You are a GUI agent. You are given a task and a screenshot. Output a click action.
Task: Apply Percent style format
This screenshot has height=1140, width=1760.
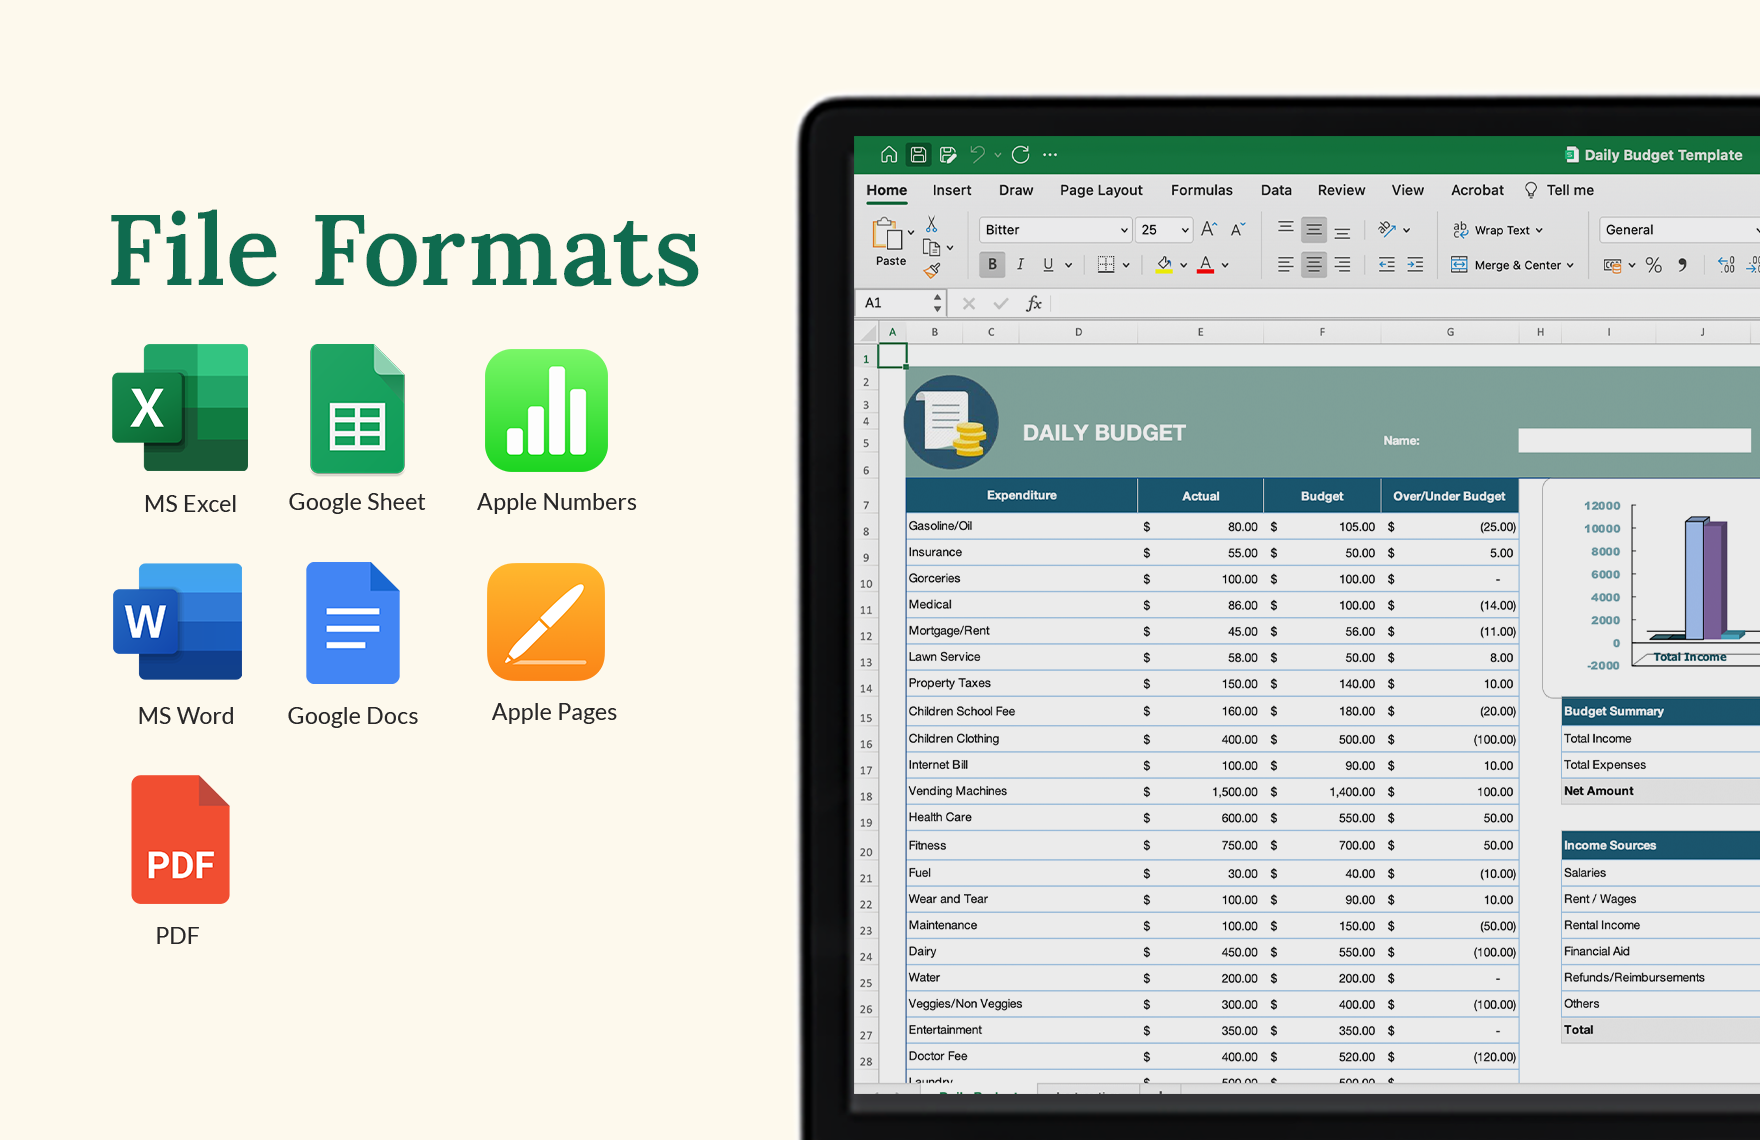[x=1653, y=265]
